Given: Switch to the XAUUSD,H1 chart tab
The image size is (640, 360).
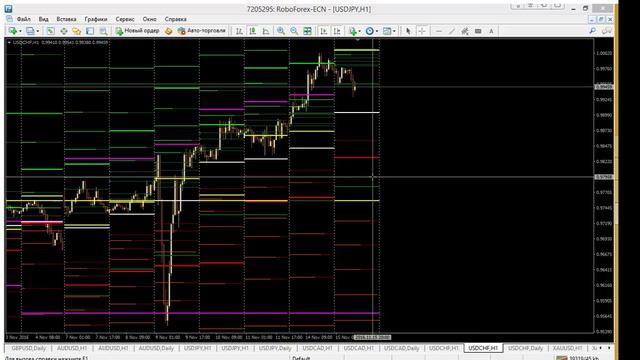Looking at the screenshot, I should 567,348.
